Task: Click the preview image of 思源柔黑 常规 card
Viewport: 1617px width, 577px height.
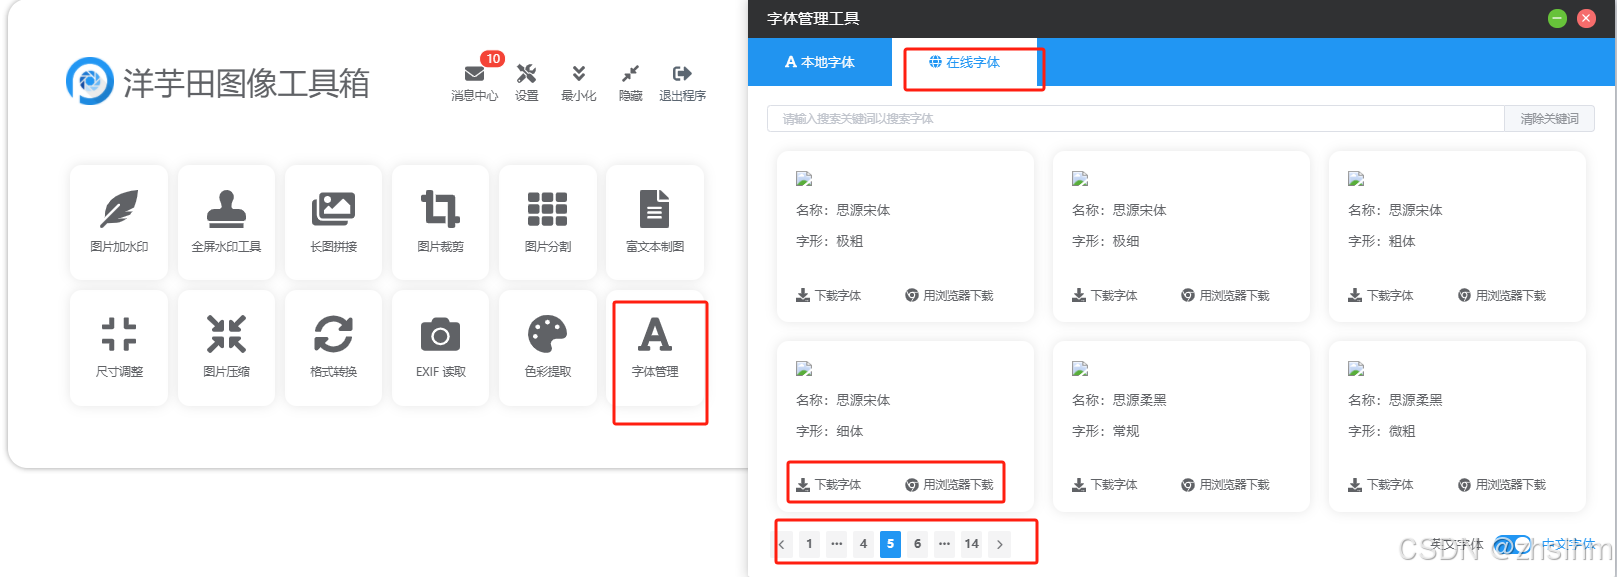Action: point(1080,369)
